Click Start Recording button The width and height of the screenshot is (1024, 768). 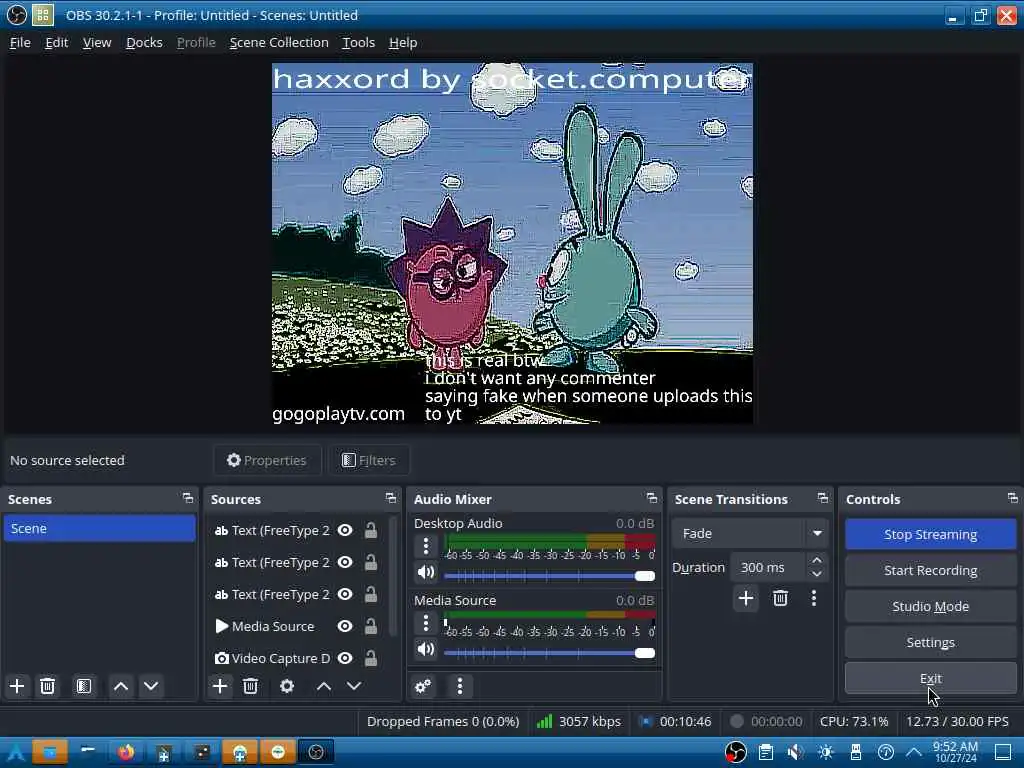click(x=931, y=570)
